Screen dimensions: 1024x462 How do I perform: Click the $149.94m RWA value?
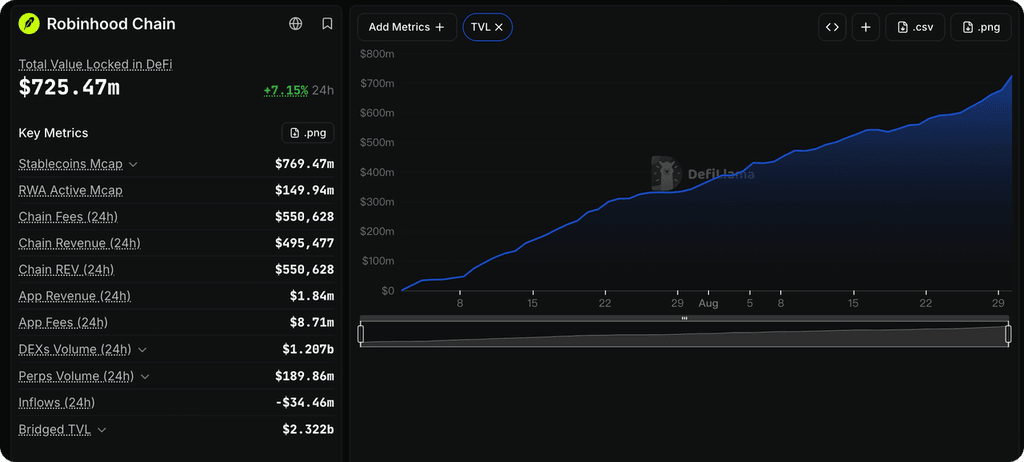point(304,190)
